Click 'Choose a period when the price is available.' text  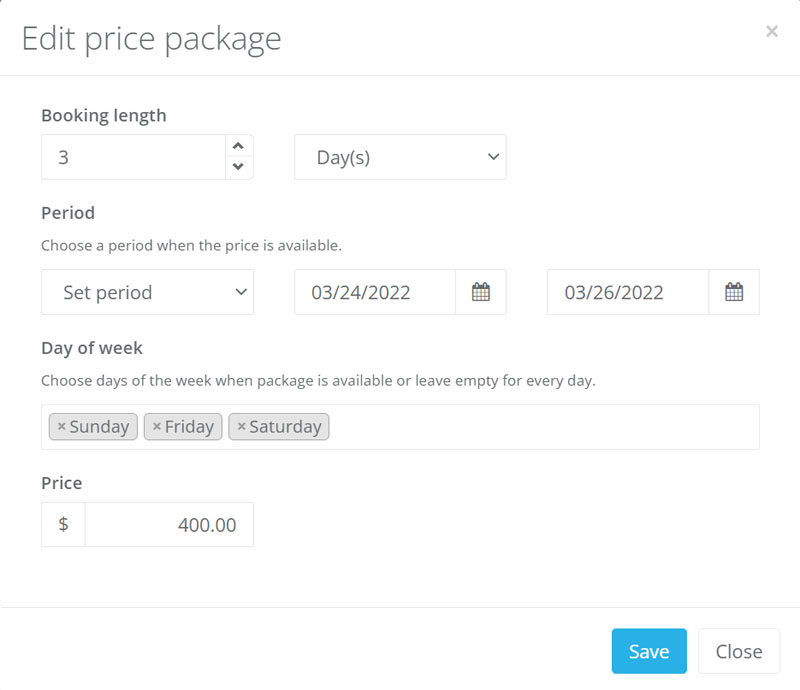tap(191, 245)
